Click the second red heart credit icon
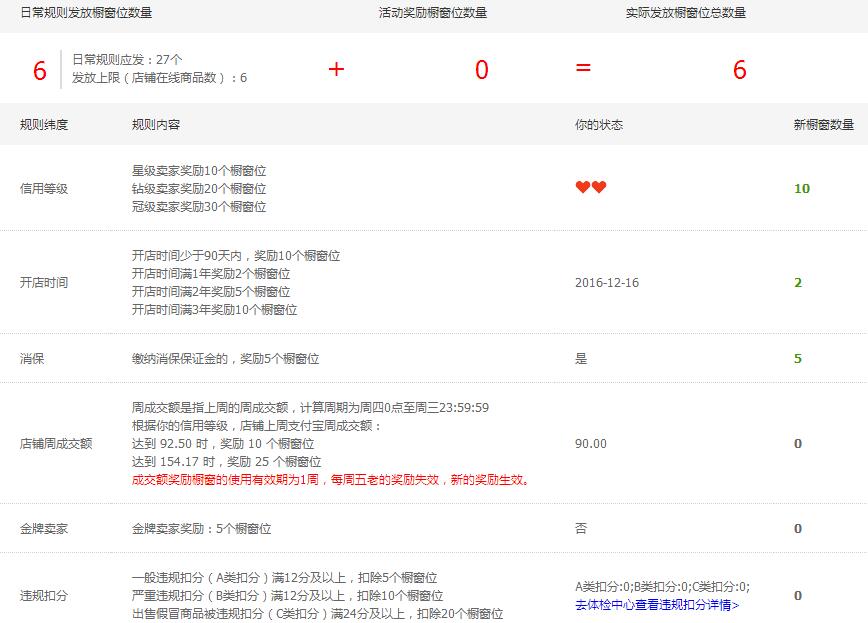The width and height of the screenshot is (868, 623). point(599,188)
